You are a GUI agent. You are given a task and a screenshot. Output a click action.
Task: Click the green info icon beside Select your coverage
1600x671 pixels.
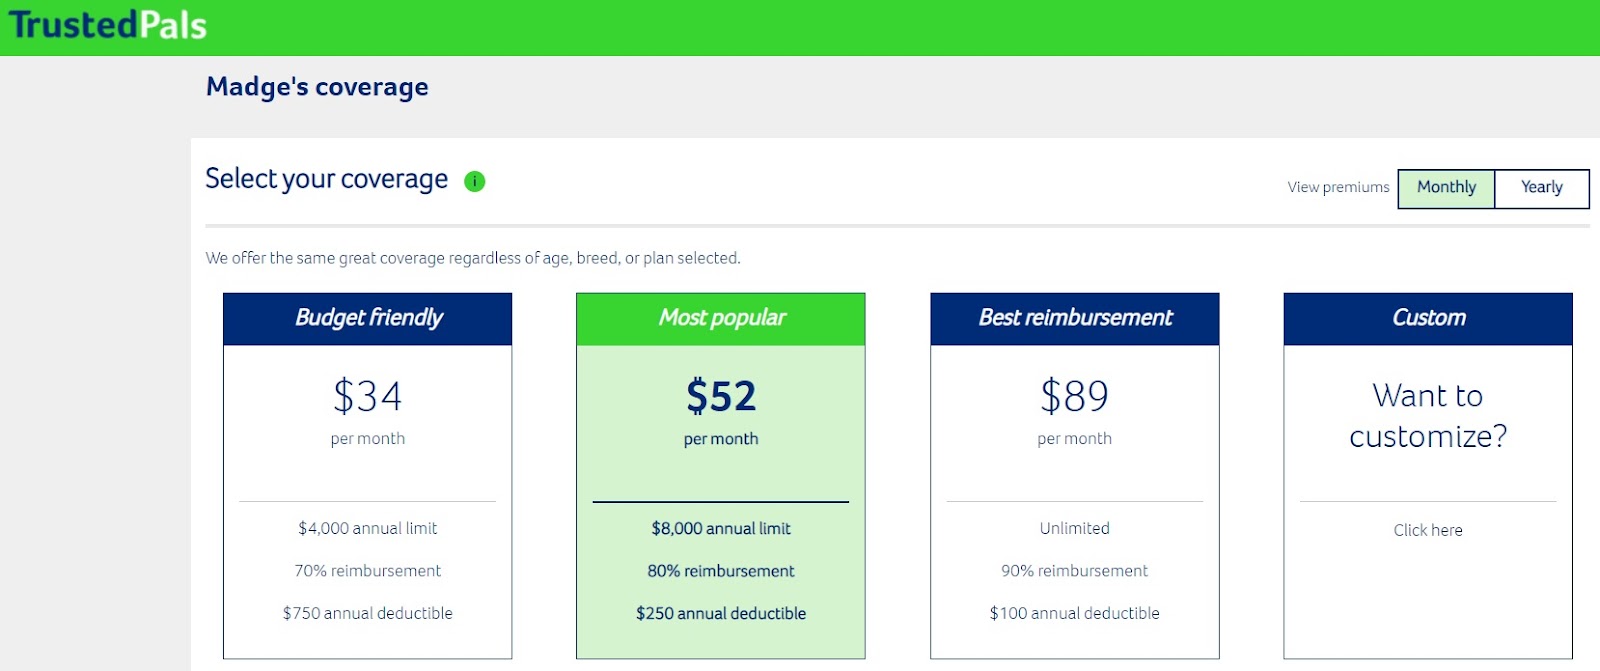[x=475, y=181]
